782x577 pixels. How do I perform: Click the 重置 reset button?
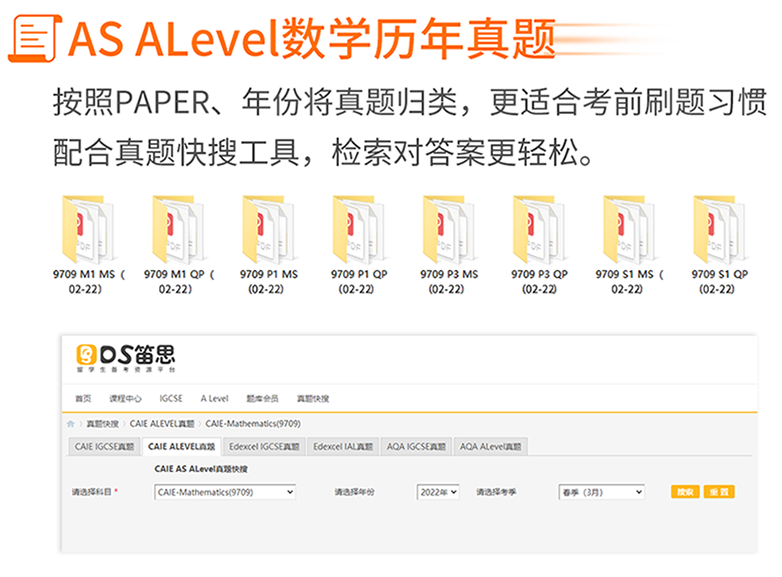719,492
